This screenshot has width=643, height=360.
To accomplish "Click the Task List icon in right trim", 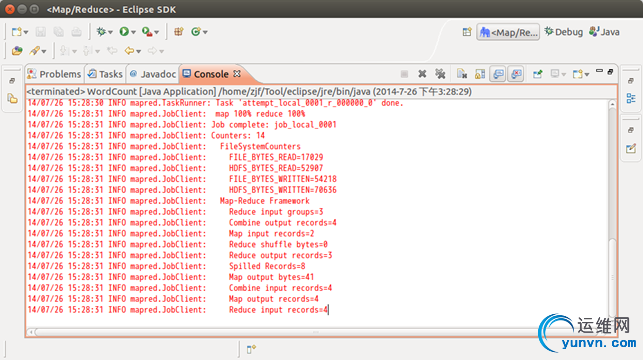I will 631,148.
